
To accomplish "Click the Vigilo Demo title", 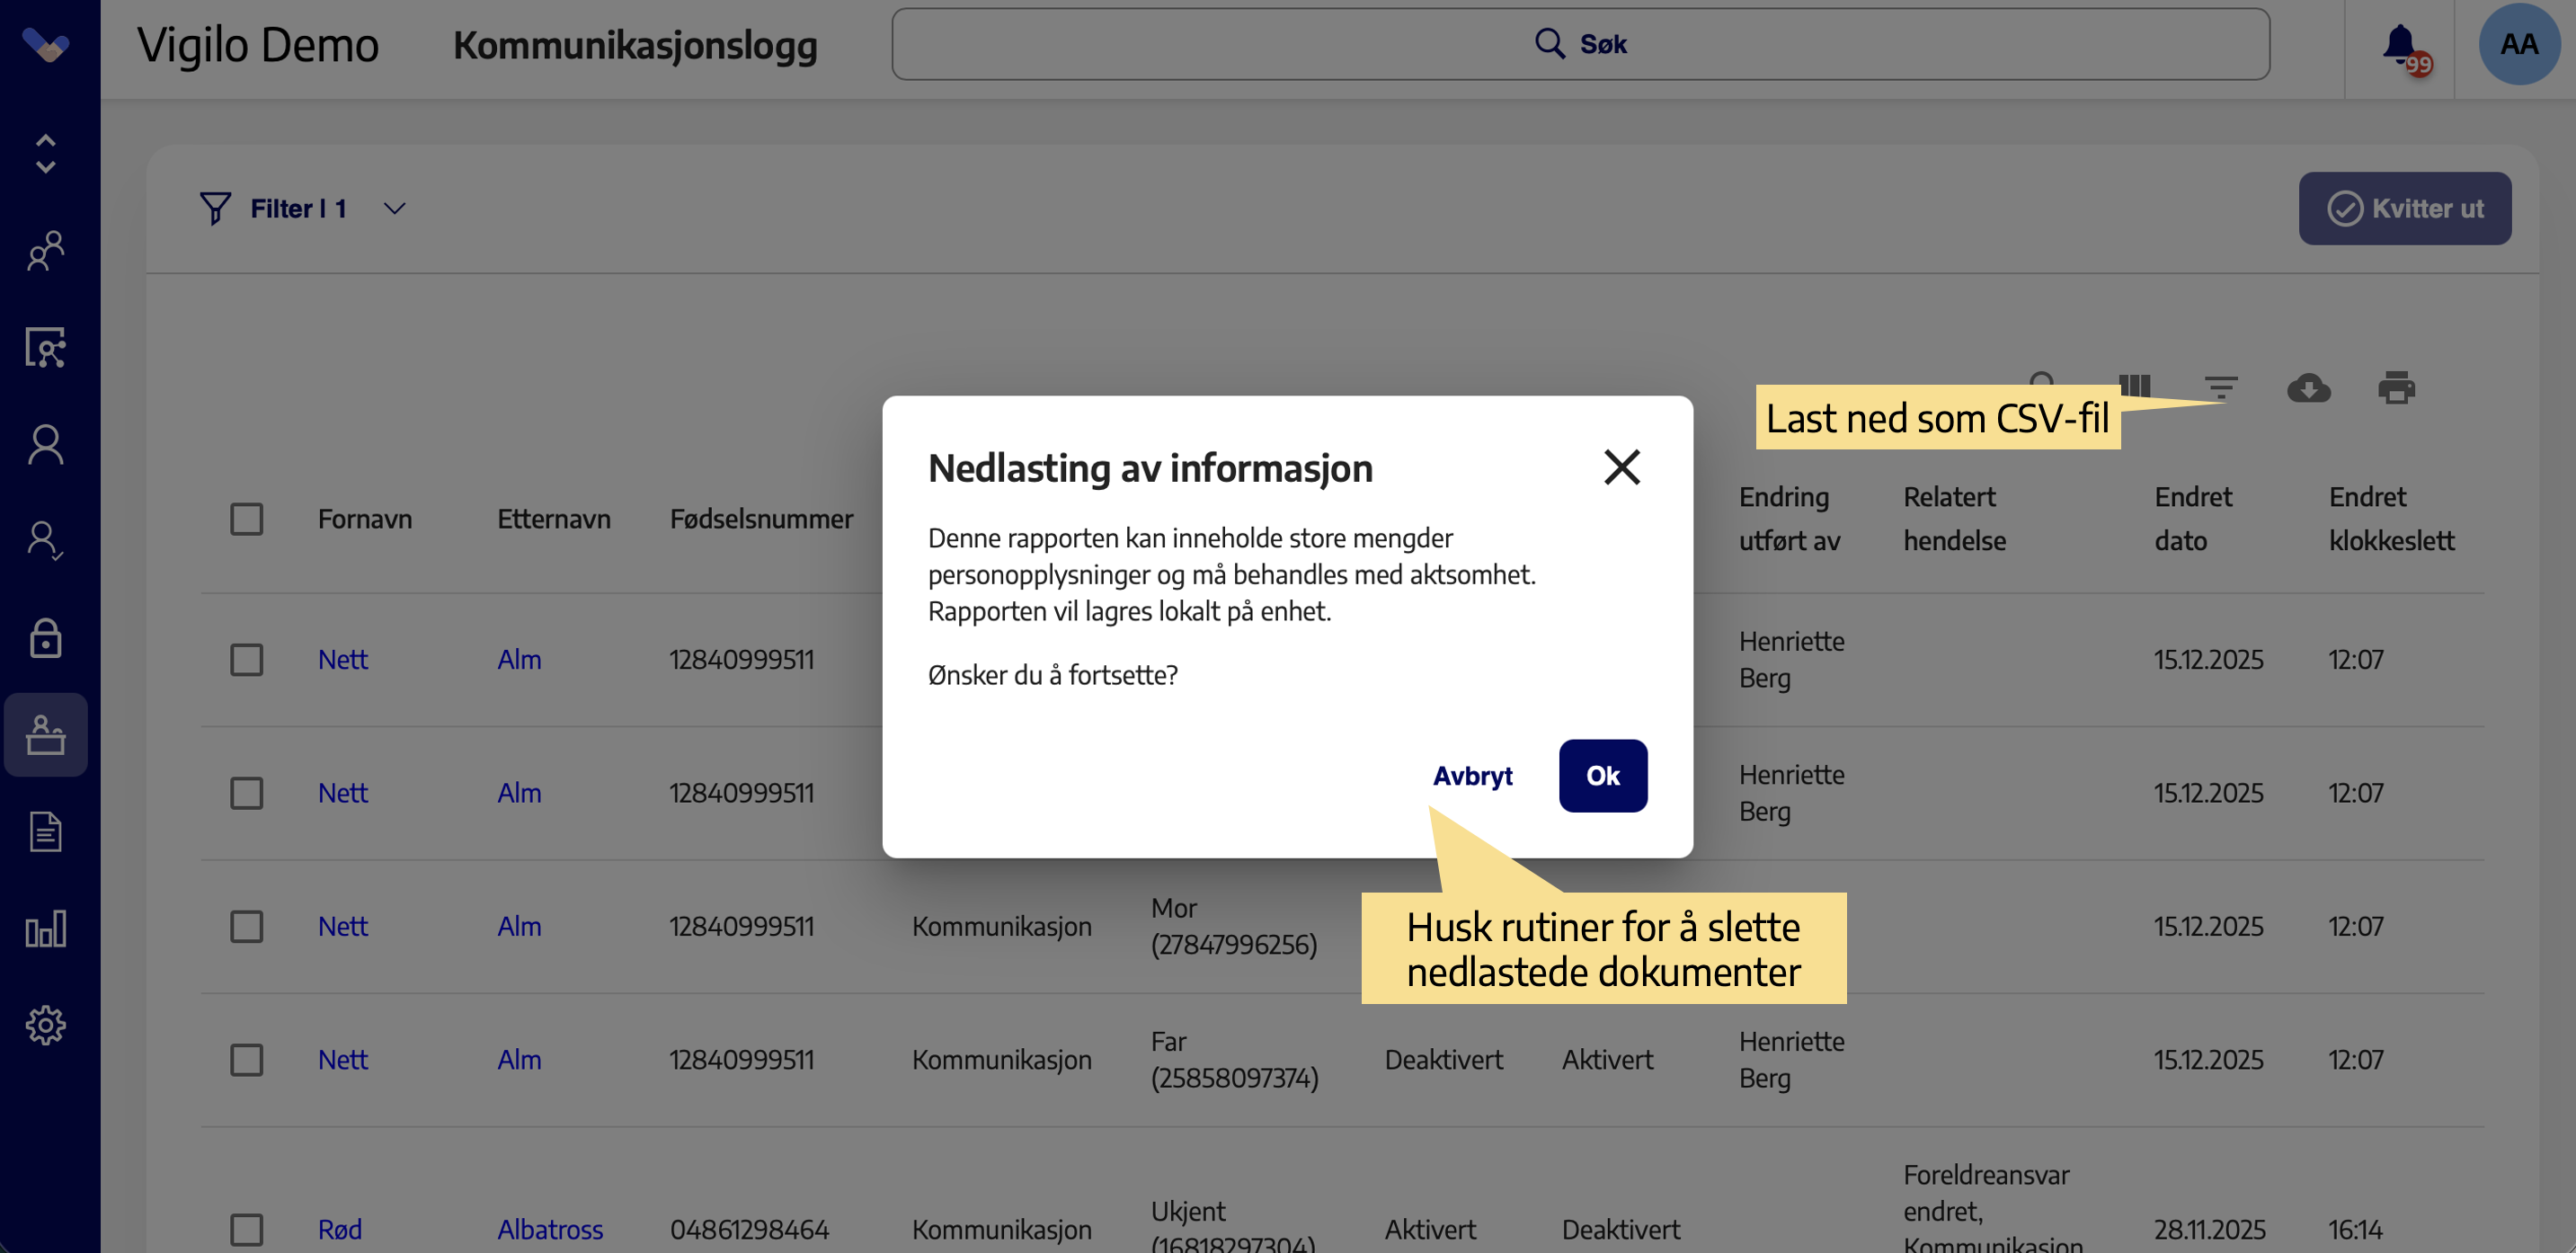I will click(x=258, y=45).
